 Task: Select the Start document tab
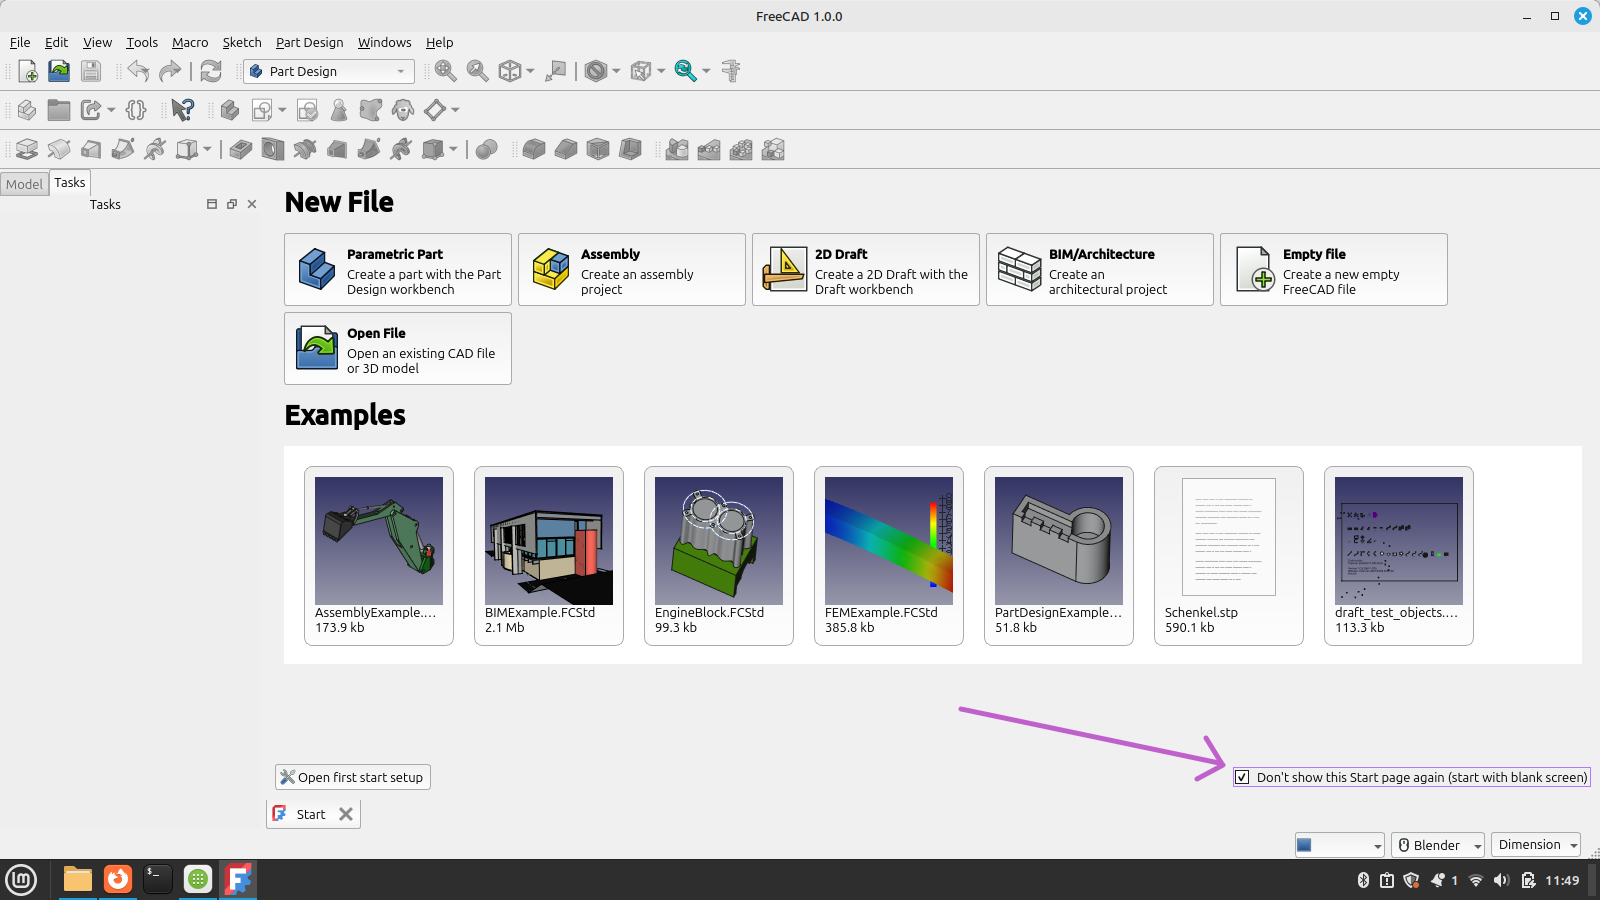[311, 814]
